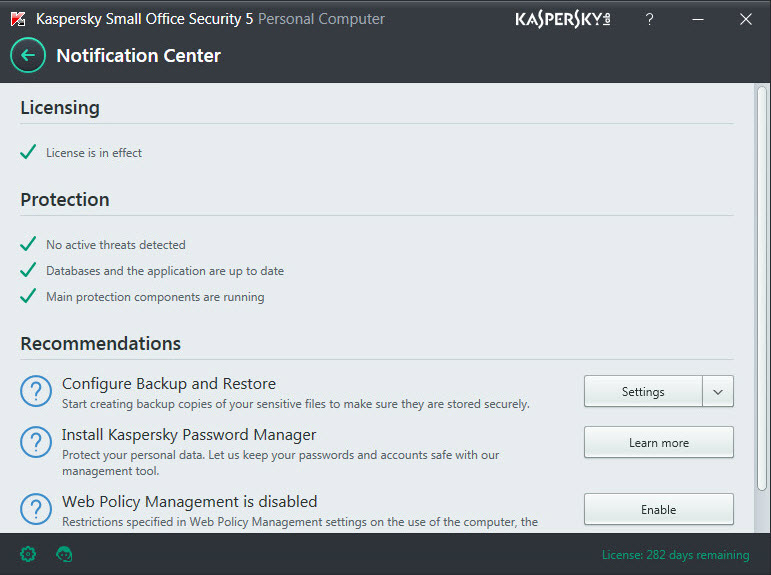Click the checkmark beside Databases and the application
Screen dimensions: 771x575
(28, 270)
